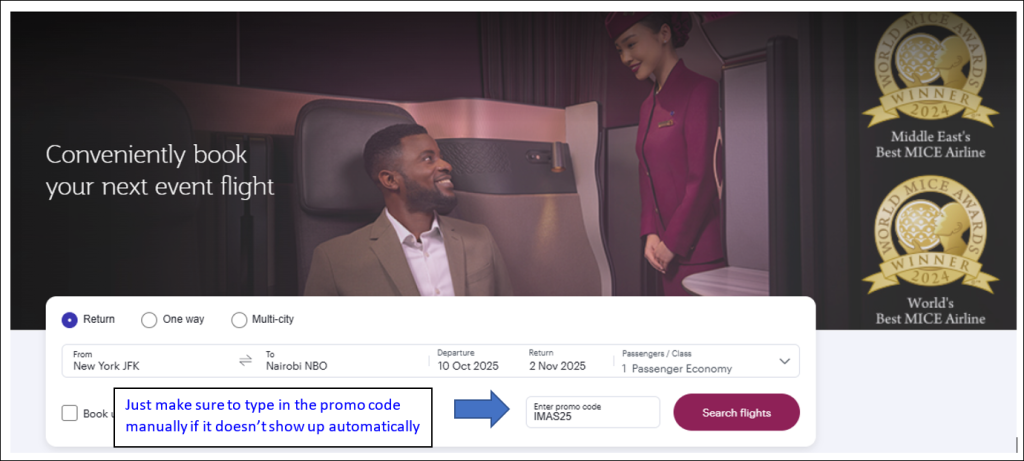The height and width of the screenshot is (461, 1024).
Task: Click the World's Best MICE Airline badge
Action: (924, 250)
